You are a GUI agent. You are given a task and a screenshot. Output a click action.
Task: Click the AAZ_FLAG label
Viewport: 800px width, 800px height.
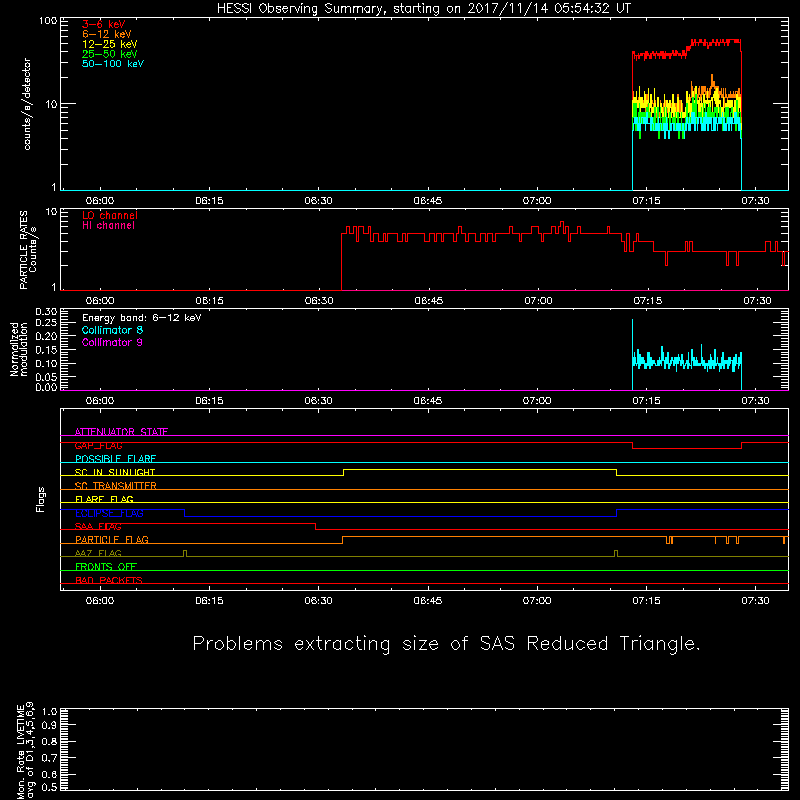tap(98, 553)
